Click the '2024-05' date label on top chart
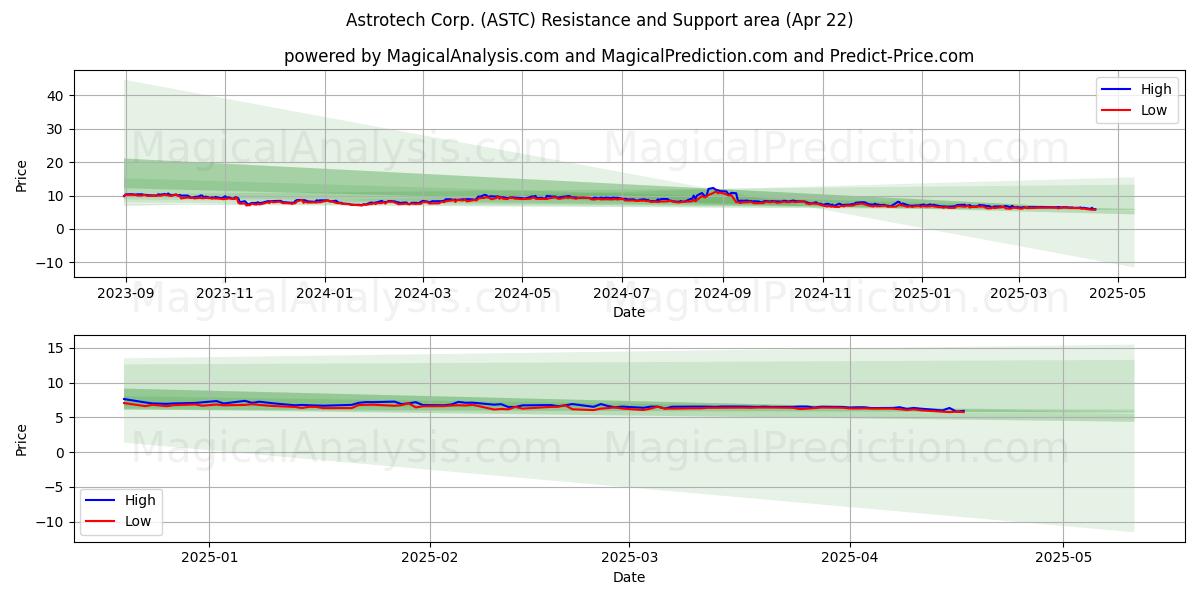Image resolution: width=1200 pixels, height=600 pixels. tap(522, 294)
